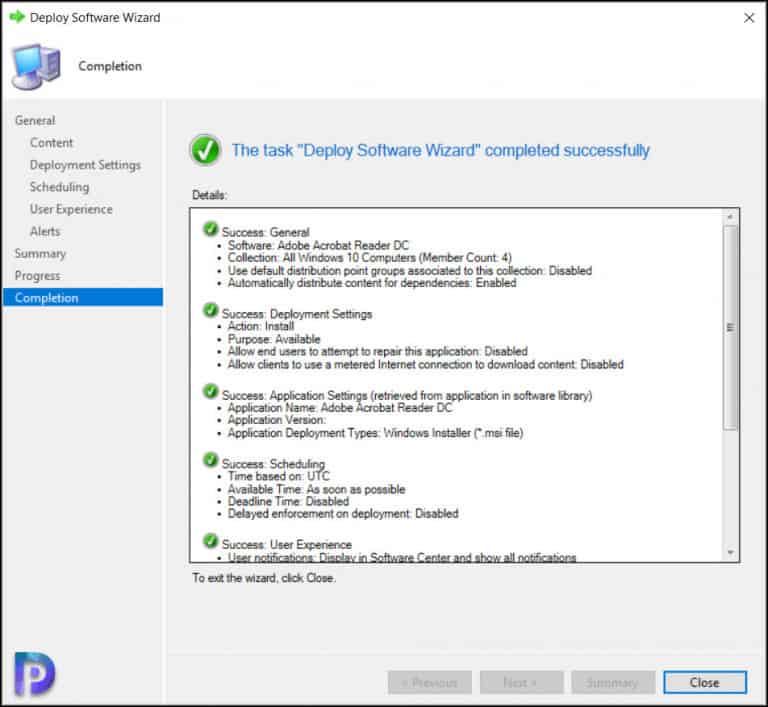Open the User Experience step
Image resolution: width=768 pixels, height=707 pixels.
(x=71, y=209)
